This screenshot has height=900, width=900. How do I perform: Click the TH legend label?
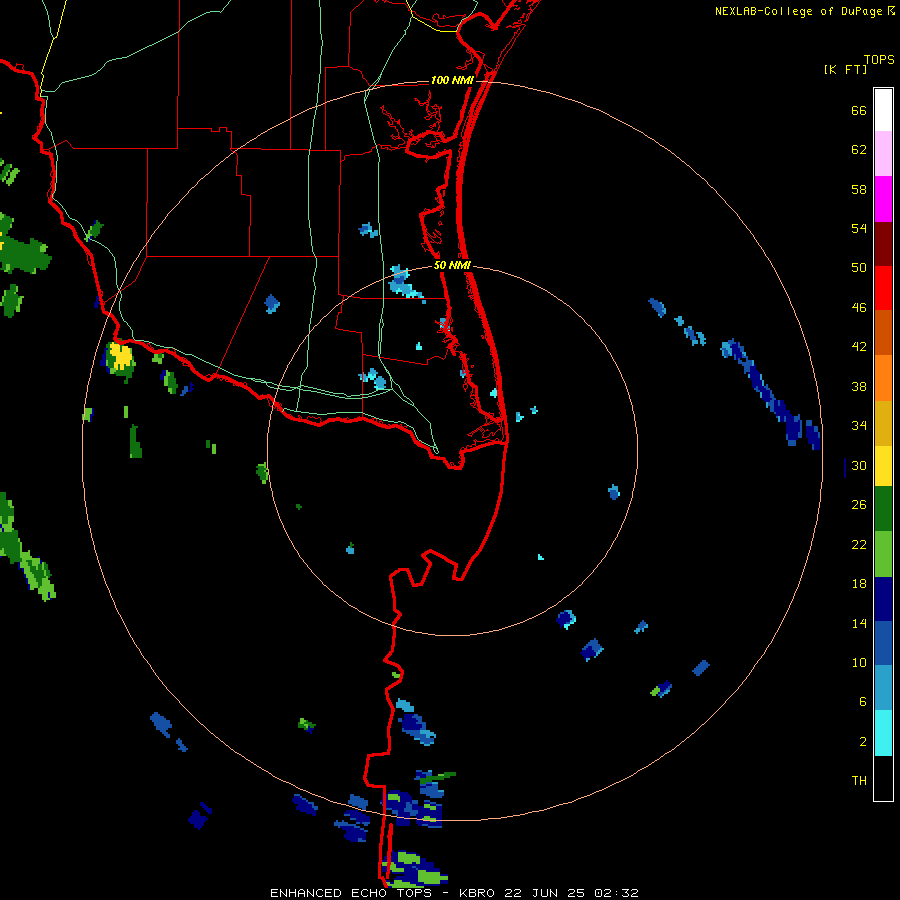[x=859, y=781]
